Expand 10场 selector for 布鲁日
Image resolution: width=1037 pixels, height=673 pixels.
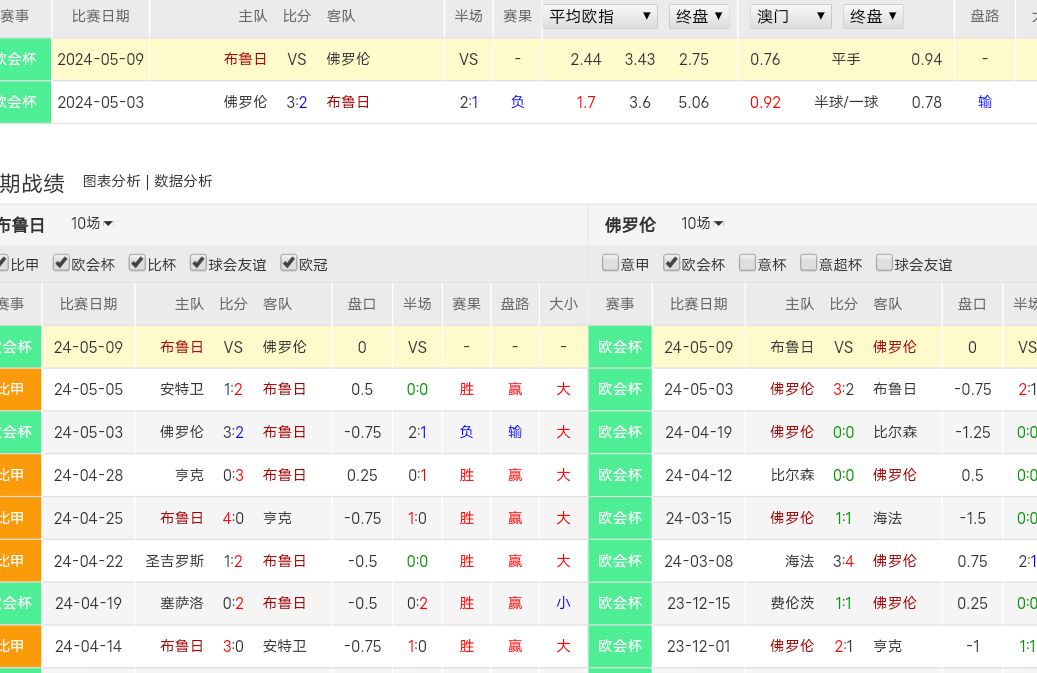(x=92, y=224)
